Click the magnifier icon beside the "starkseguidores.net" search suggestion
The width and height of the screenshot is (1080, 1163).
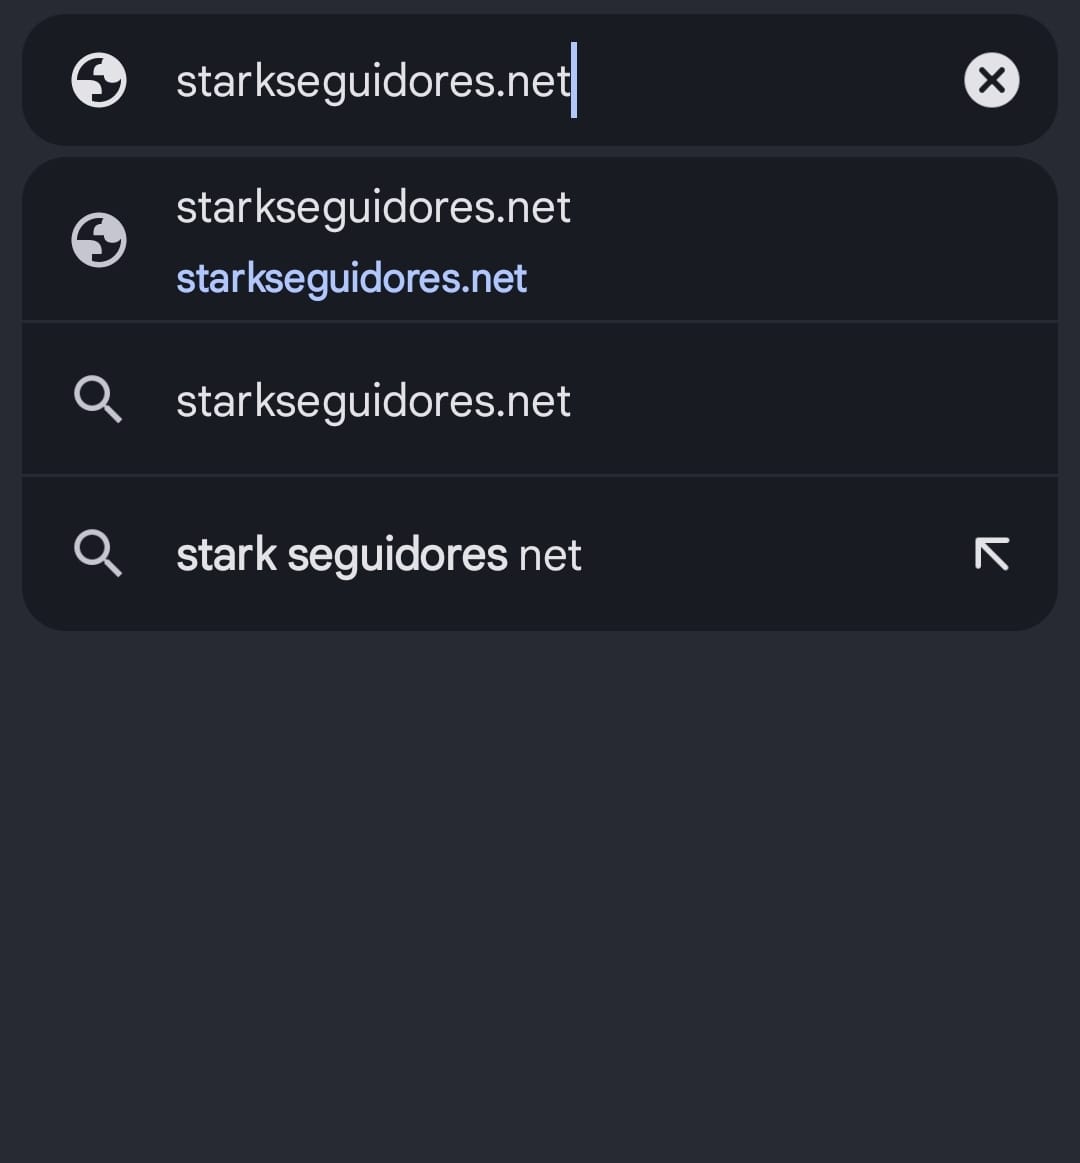coord(98,400)
